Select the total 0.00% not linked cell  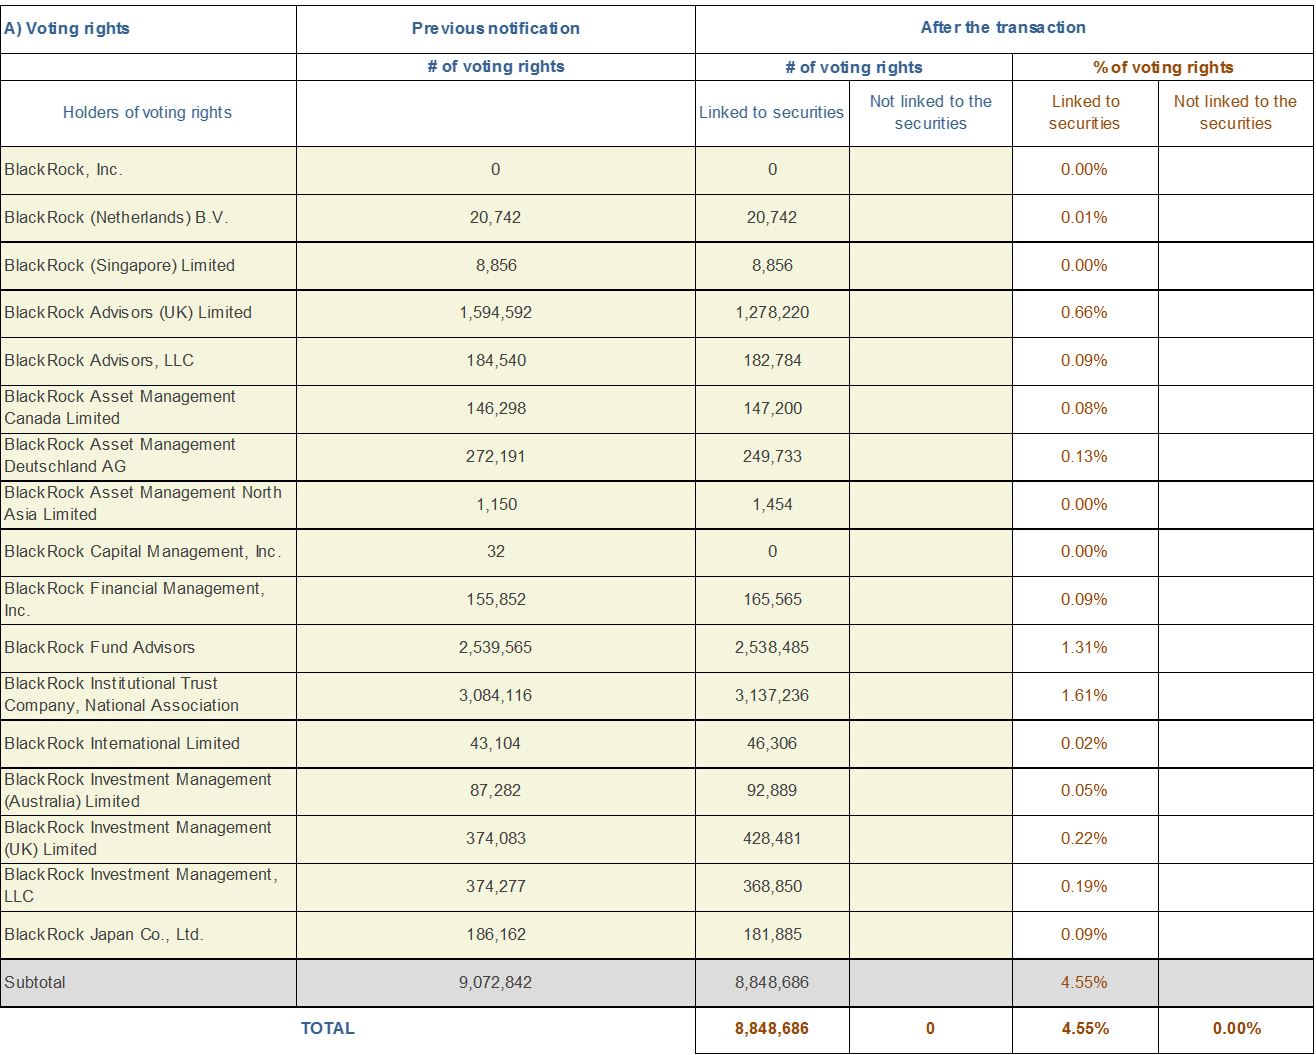pyautogui.click(x=1236, y=1029)
